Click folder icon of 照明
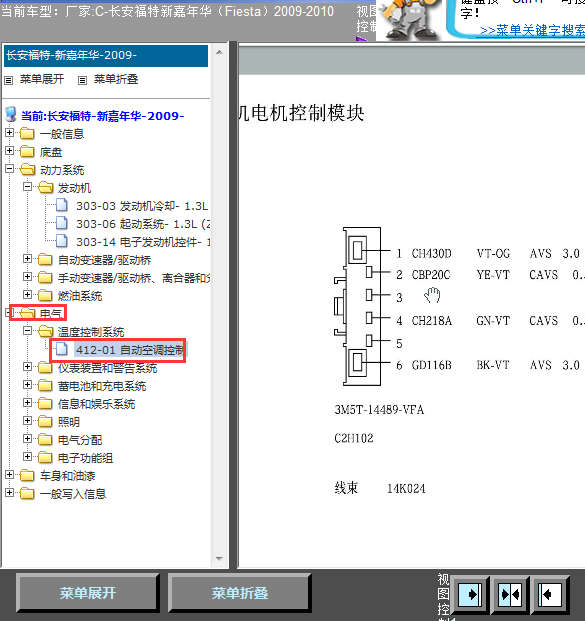This screenshot has height=621, width=585. click(x=45, y=421)
